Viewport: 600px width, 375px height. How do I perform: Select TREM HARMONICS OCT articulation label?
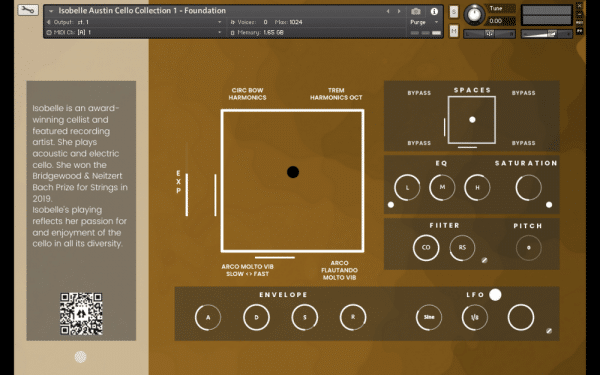[336, 94]
